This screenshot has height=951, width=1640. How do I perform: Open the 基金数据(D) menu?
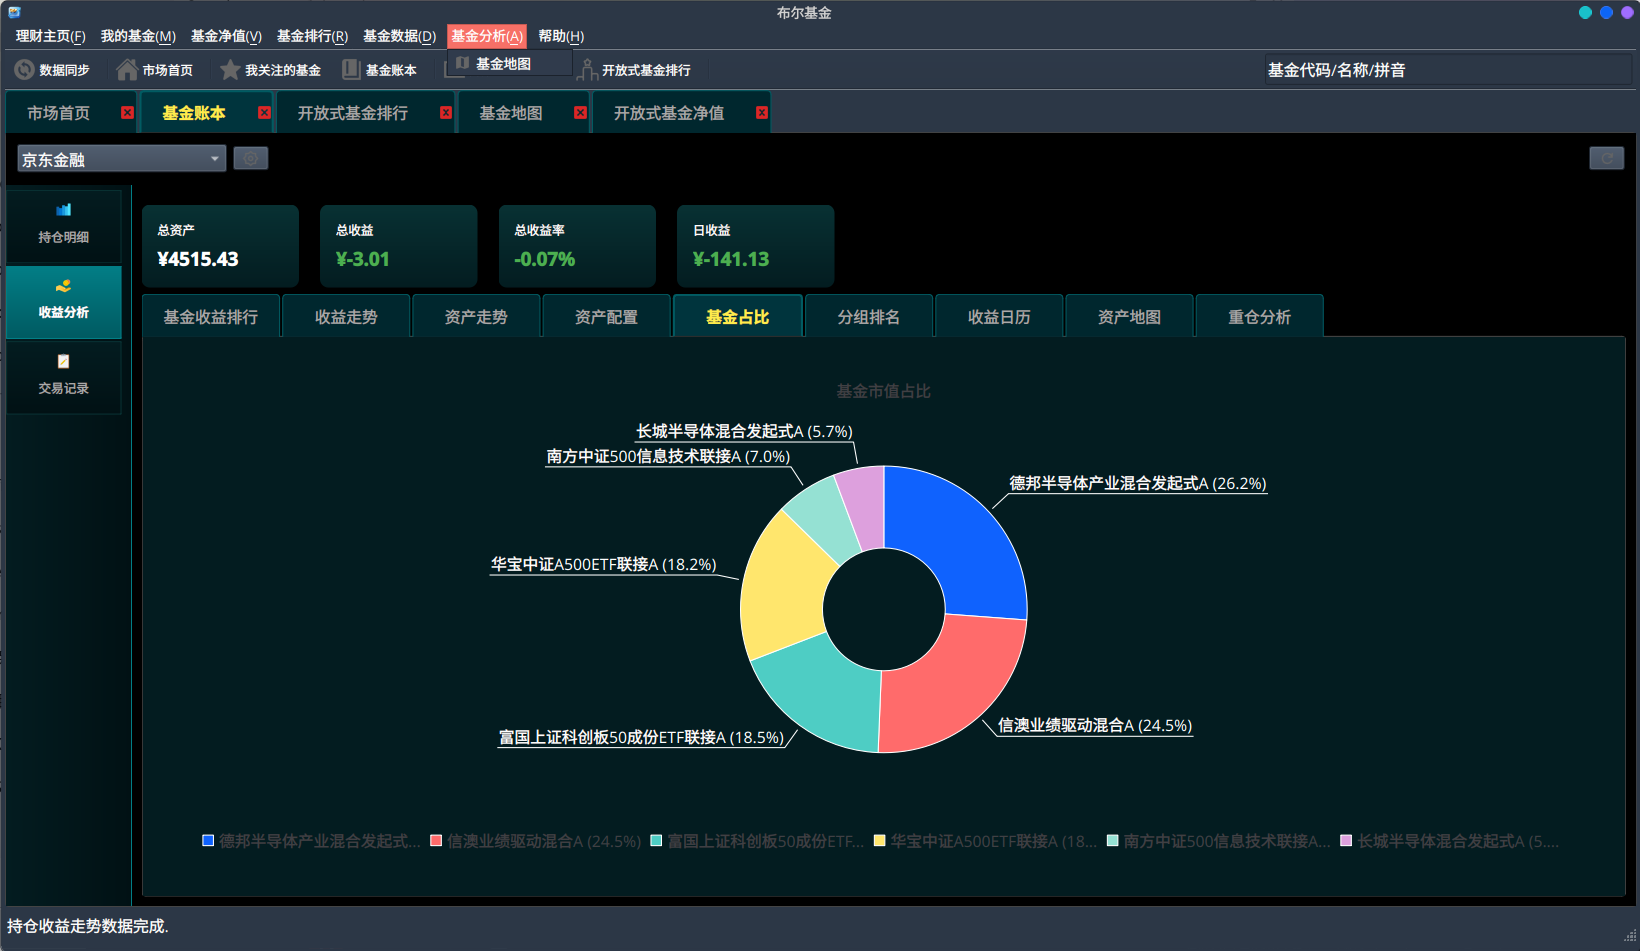[x=399, y=36]
